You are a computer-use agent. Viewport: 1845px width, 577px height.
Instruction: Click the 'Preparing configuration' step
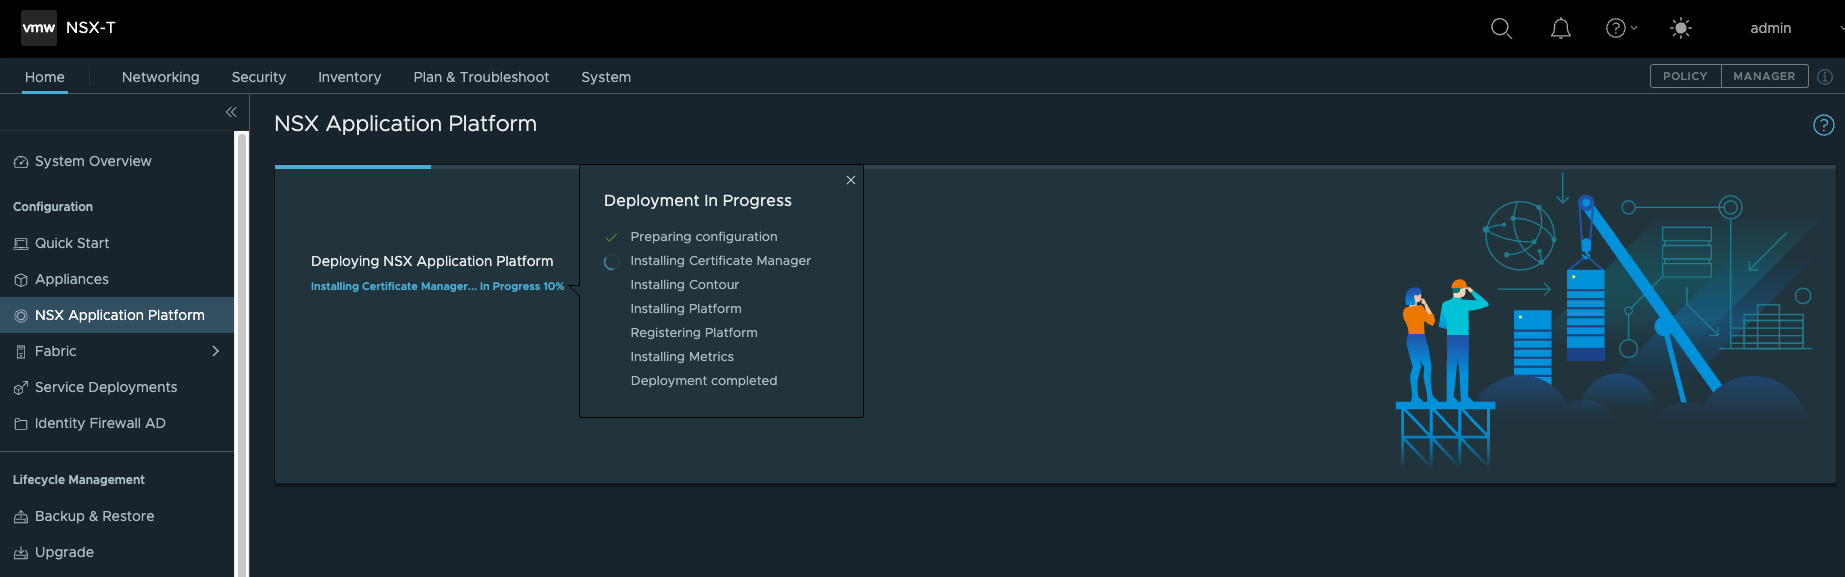(704, 237)
